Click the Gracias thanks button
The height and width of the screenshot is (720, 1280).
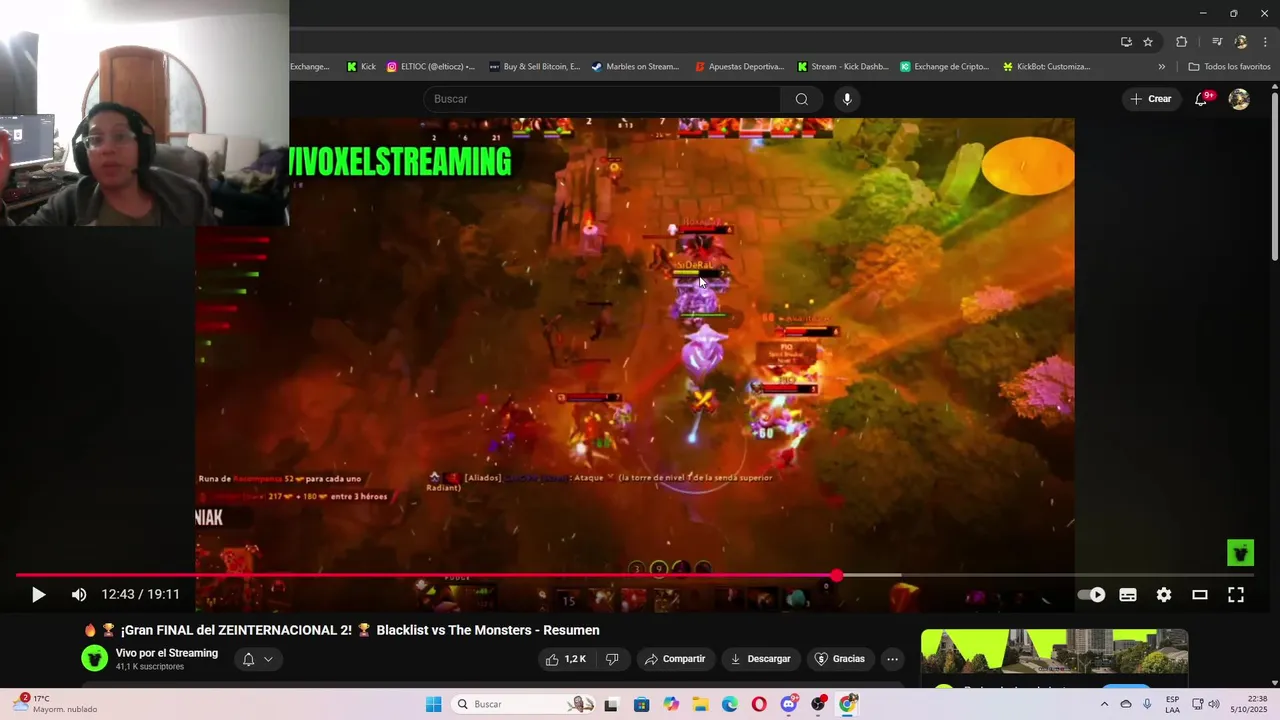tap(840, 659)
